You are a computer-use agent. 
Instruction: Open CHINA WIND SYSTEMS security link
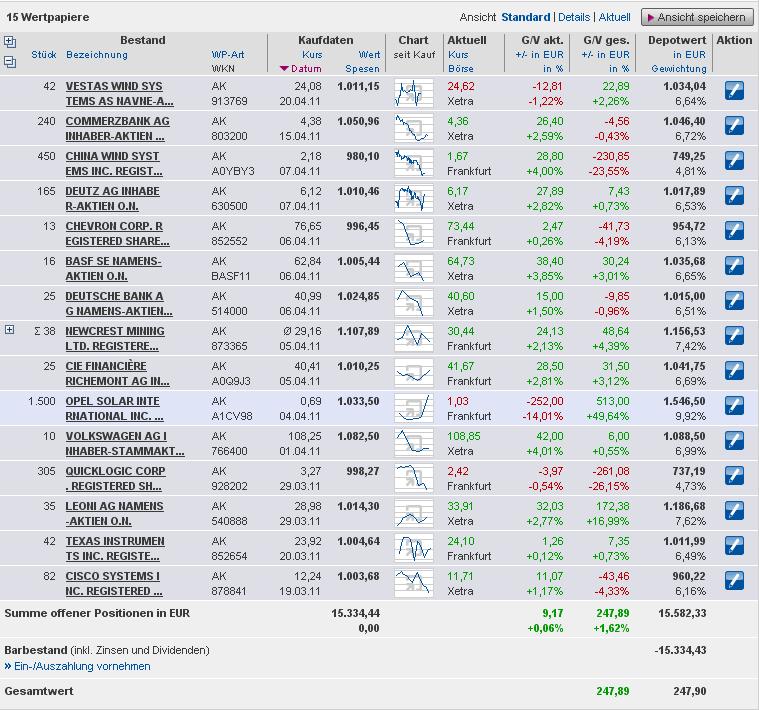[114, 163]
